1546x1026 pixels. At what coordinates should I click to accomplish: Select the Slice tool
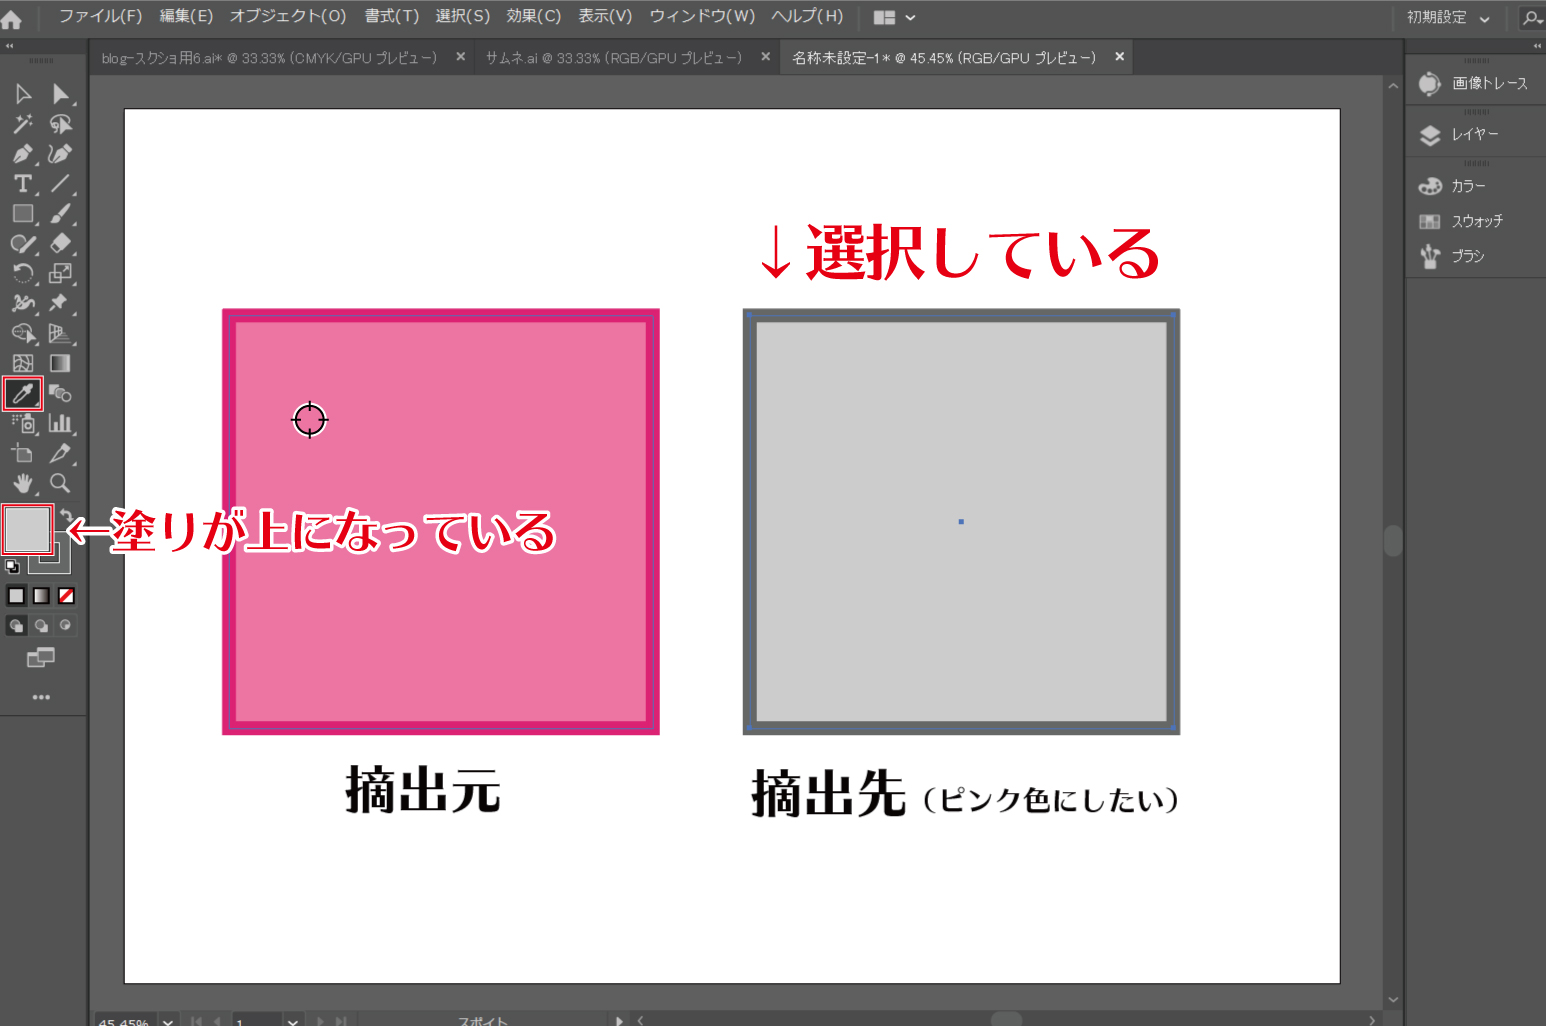tap(61, 453)
